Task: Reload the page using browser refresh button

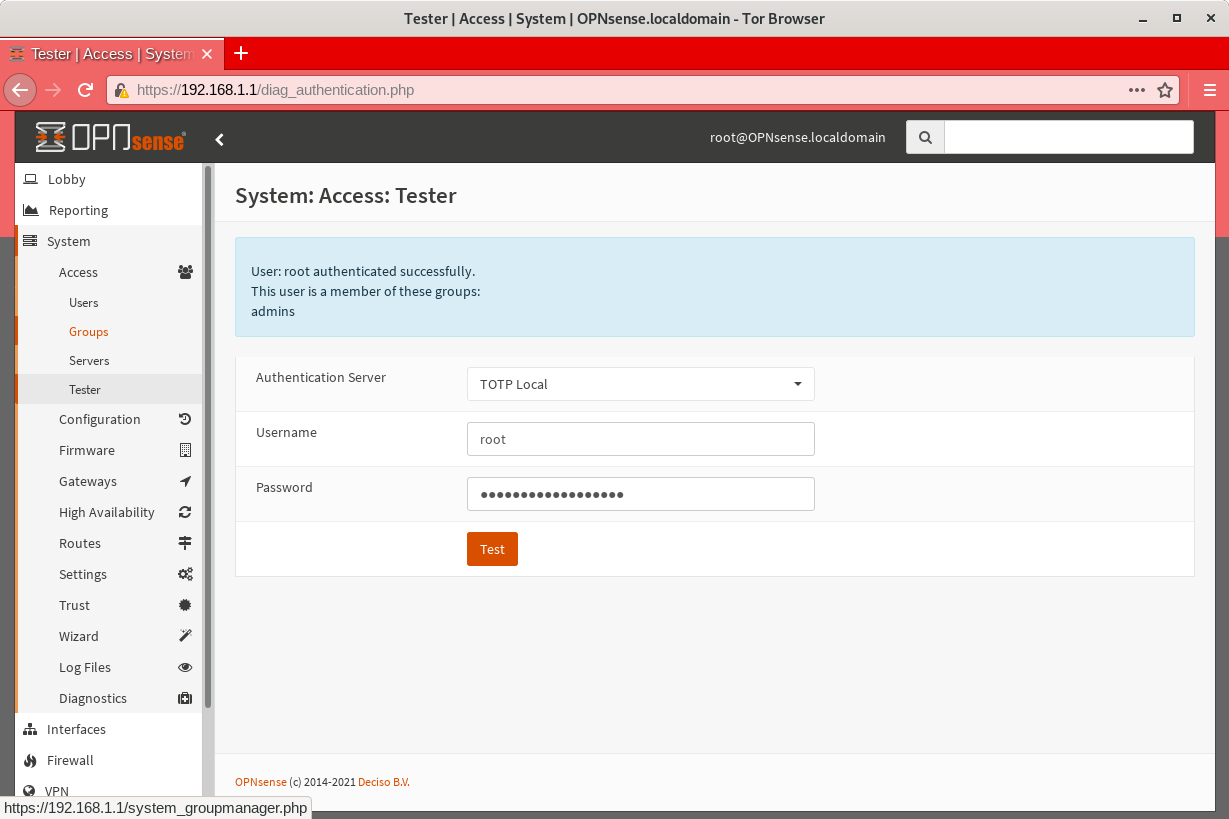Action: click(x=85, y=90)
